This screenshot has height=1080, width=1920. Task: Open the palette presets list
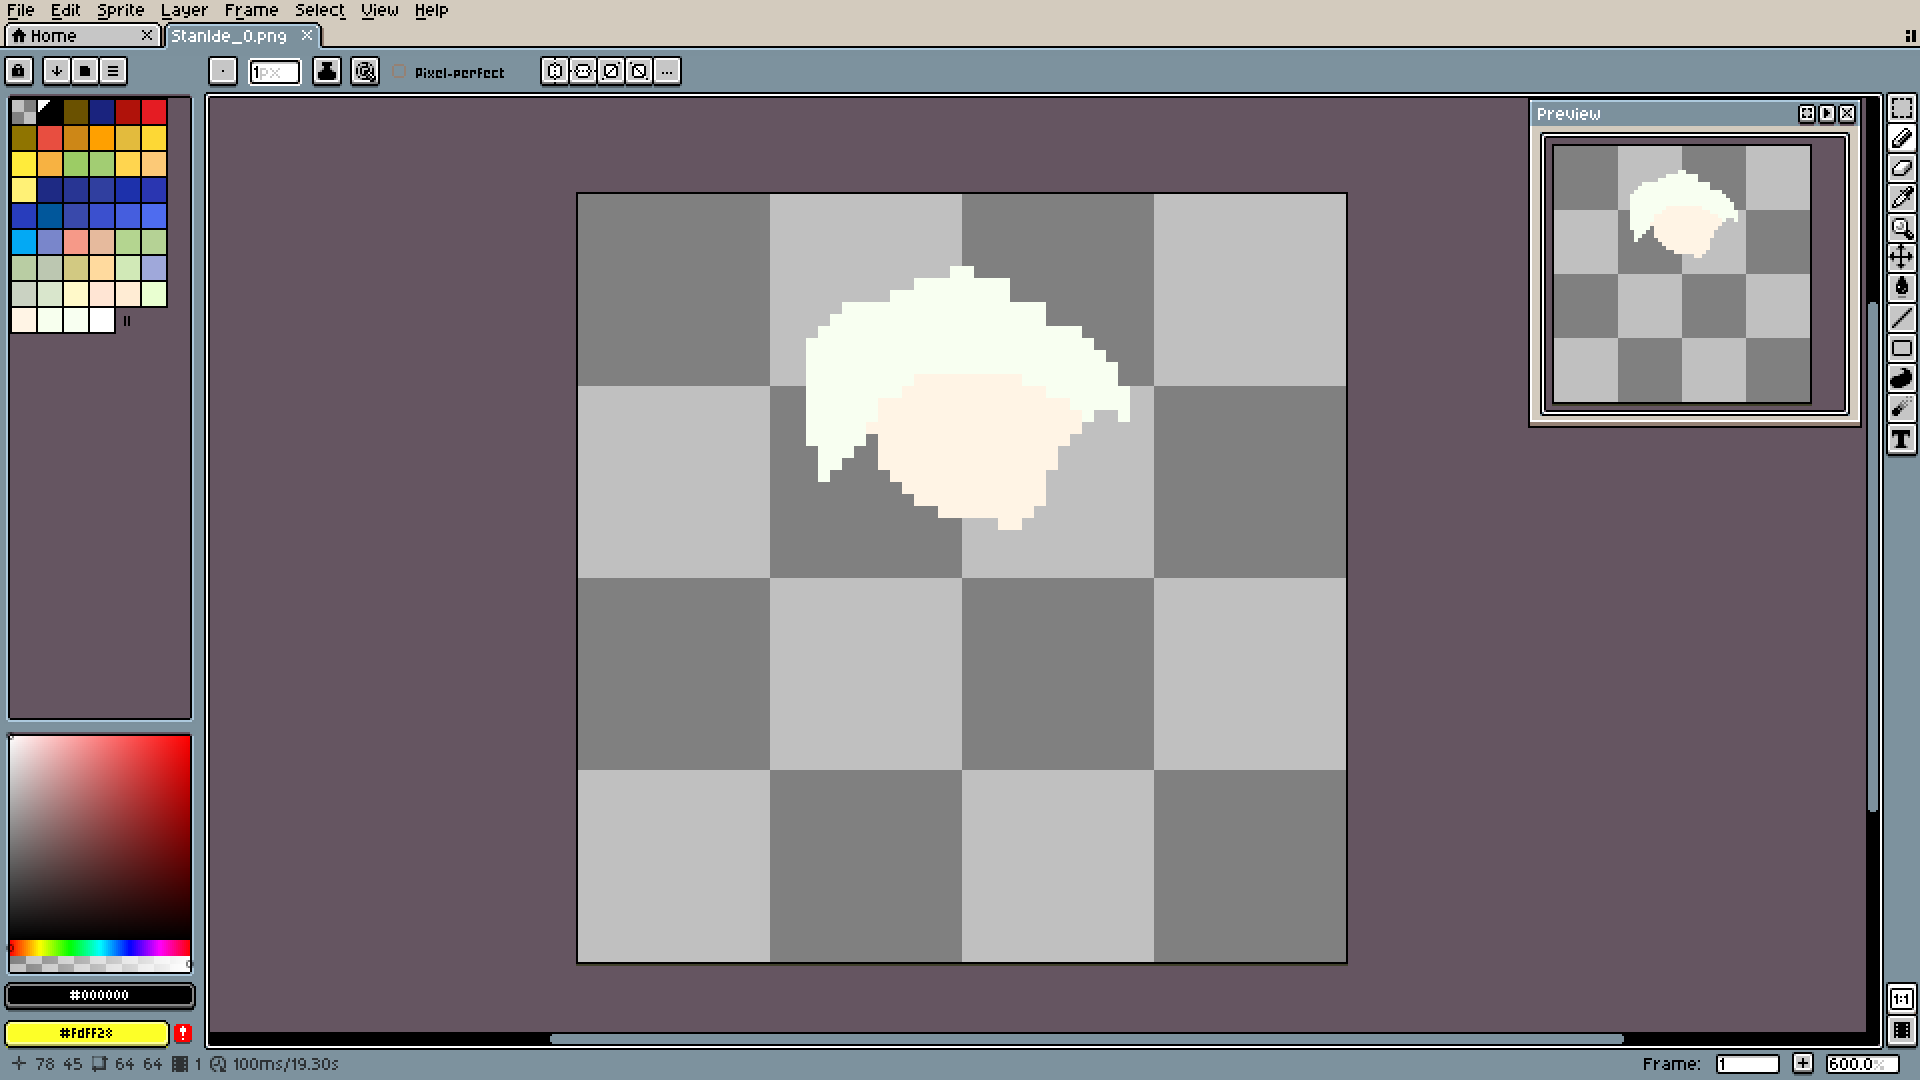tap(85, 71)
